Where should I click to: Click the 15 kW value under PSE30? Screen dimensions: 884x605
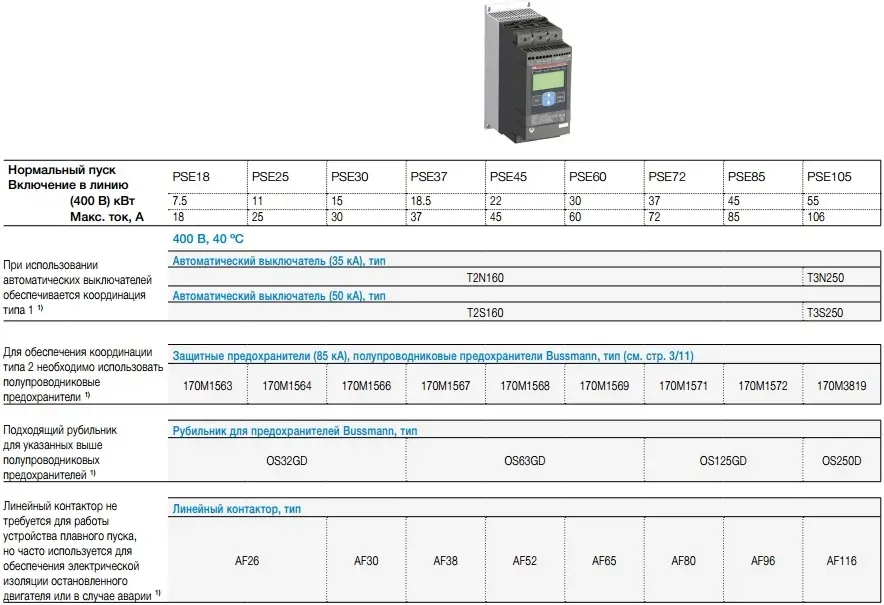pyautogui.click(x=337, y=201)
